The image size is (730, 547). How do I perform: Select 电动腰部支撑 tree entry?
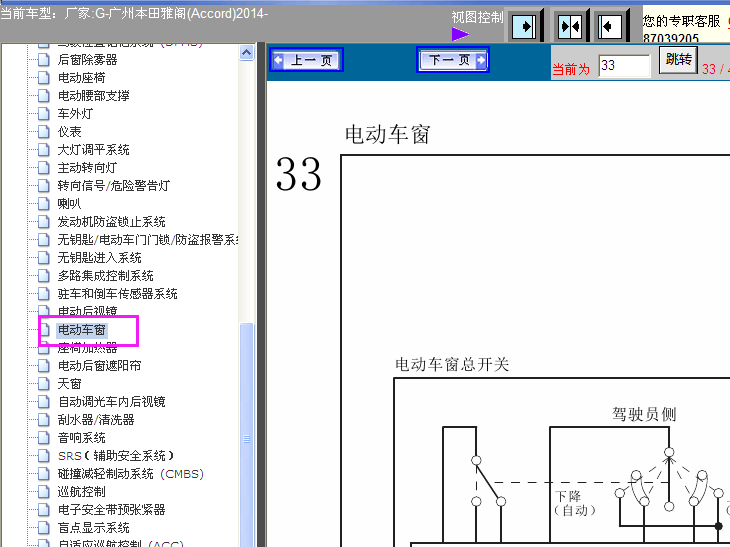[x=93, y=95]
